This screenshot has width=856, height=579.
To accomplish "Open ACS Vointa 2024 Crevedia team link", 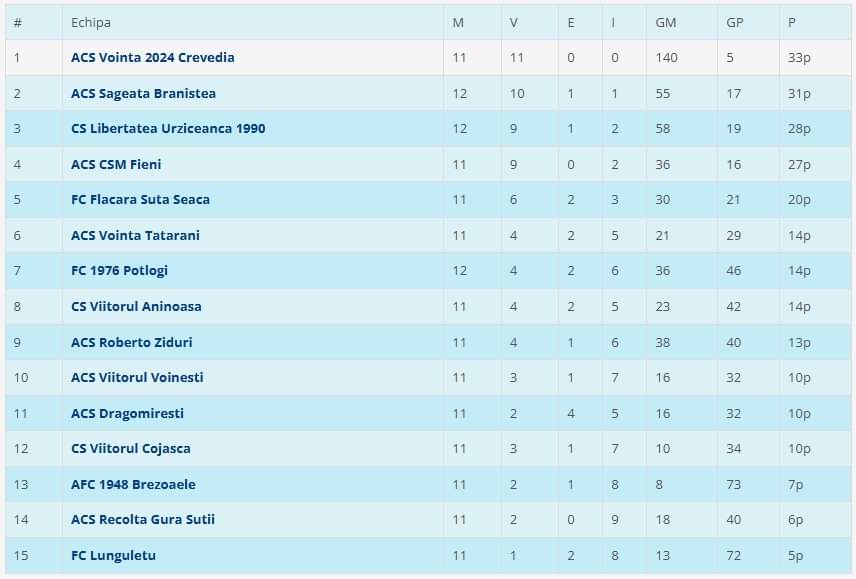I will point(152,58).
